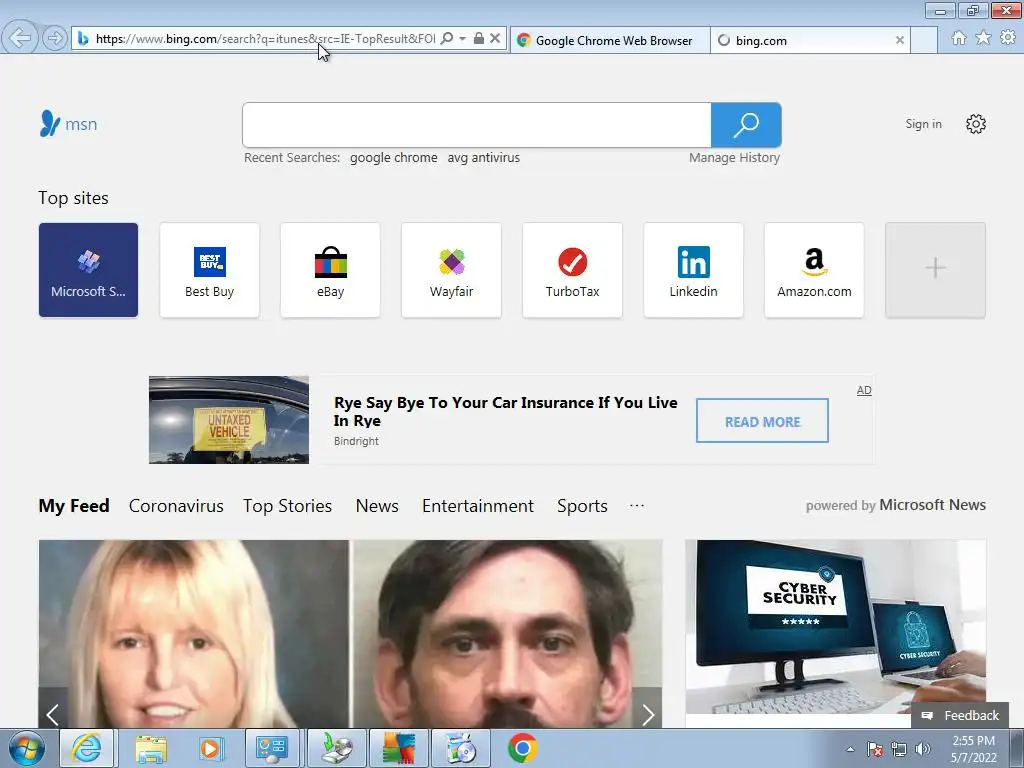This screenshot has height=768, width=1024.
Task: Select the Coronavirus feed tab
Action: [176, 505]
